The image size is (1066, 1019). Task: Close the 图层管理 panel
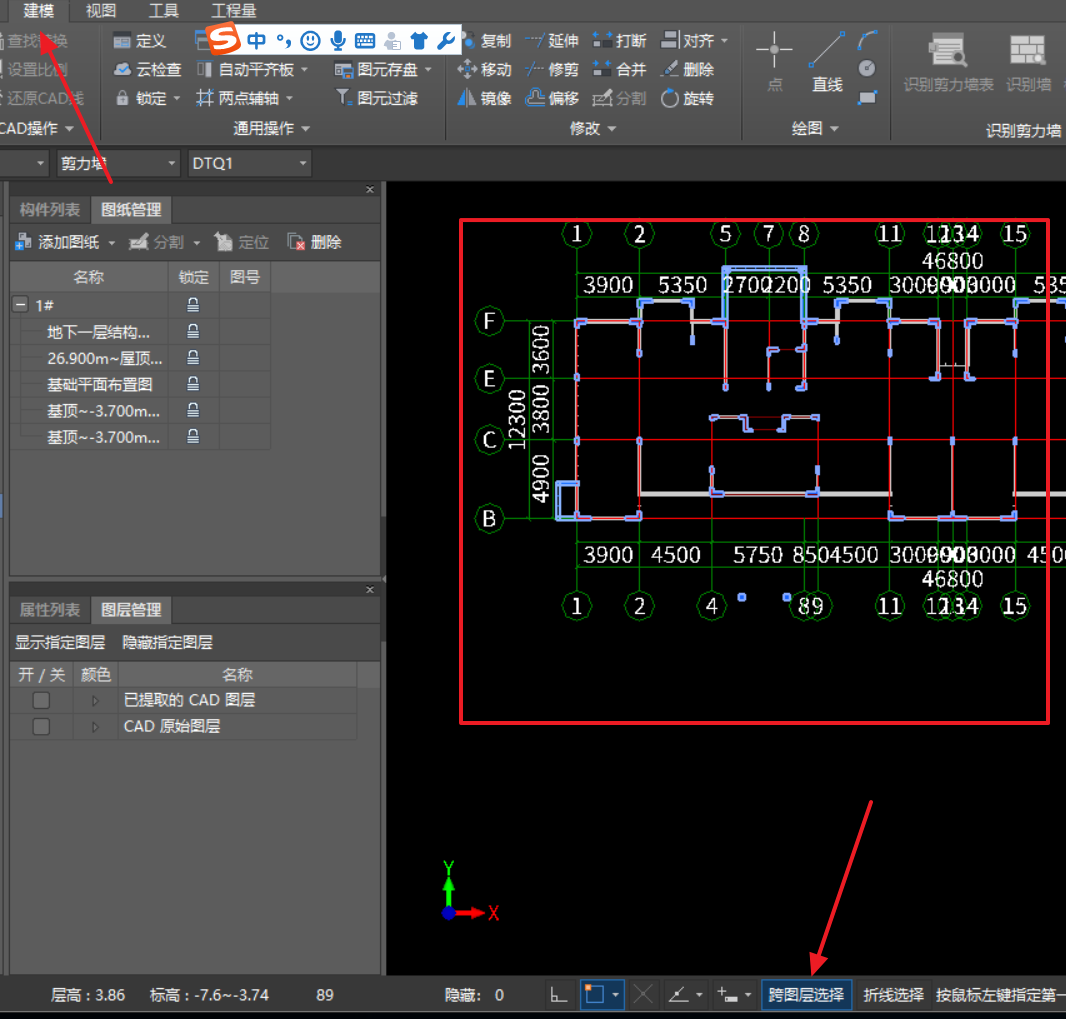[370, 589]
